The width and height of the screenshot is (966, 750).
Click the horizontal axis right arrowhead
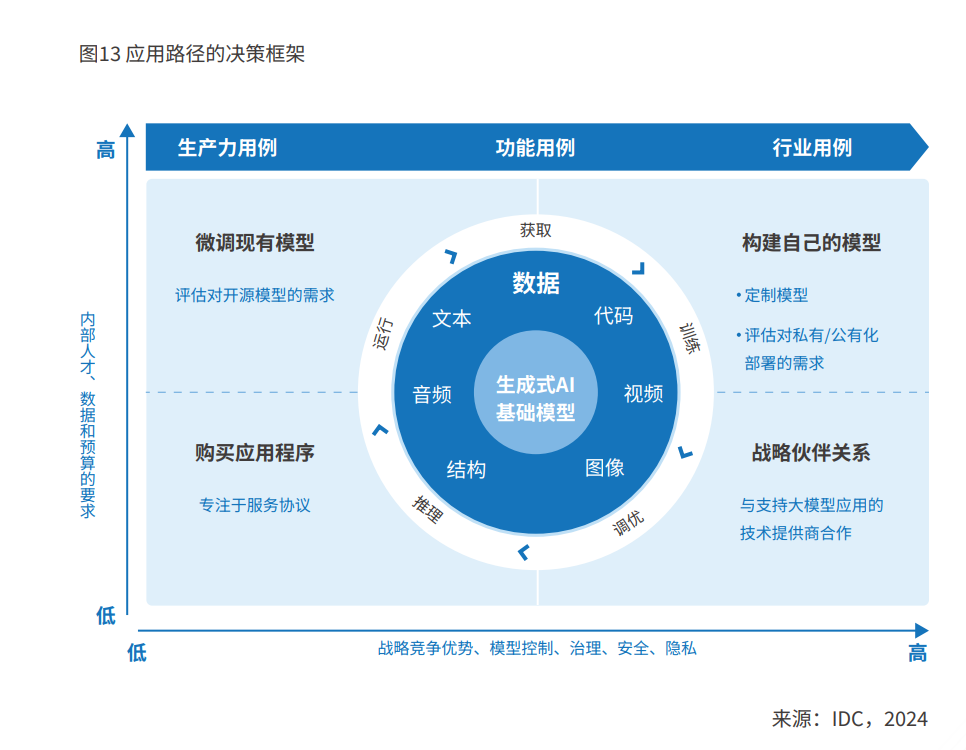coord(920,630)
